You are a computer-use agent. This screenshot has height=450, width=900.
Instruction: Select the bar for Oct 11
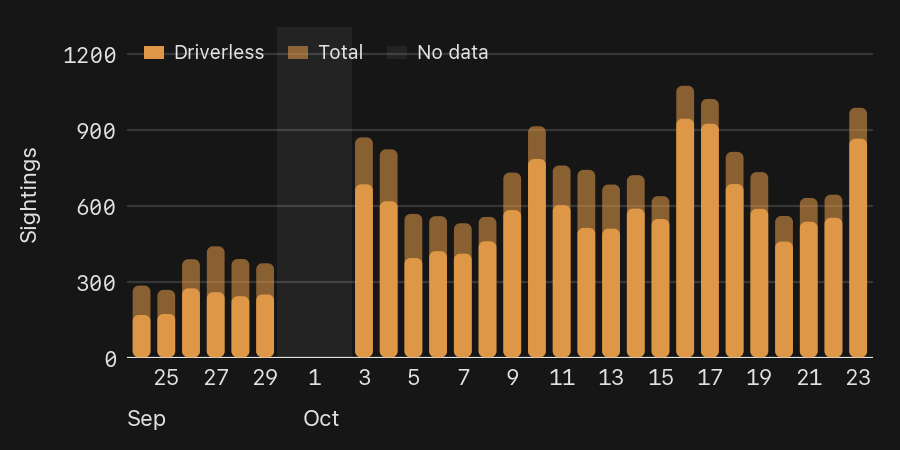[561, 261]
